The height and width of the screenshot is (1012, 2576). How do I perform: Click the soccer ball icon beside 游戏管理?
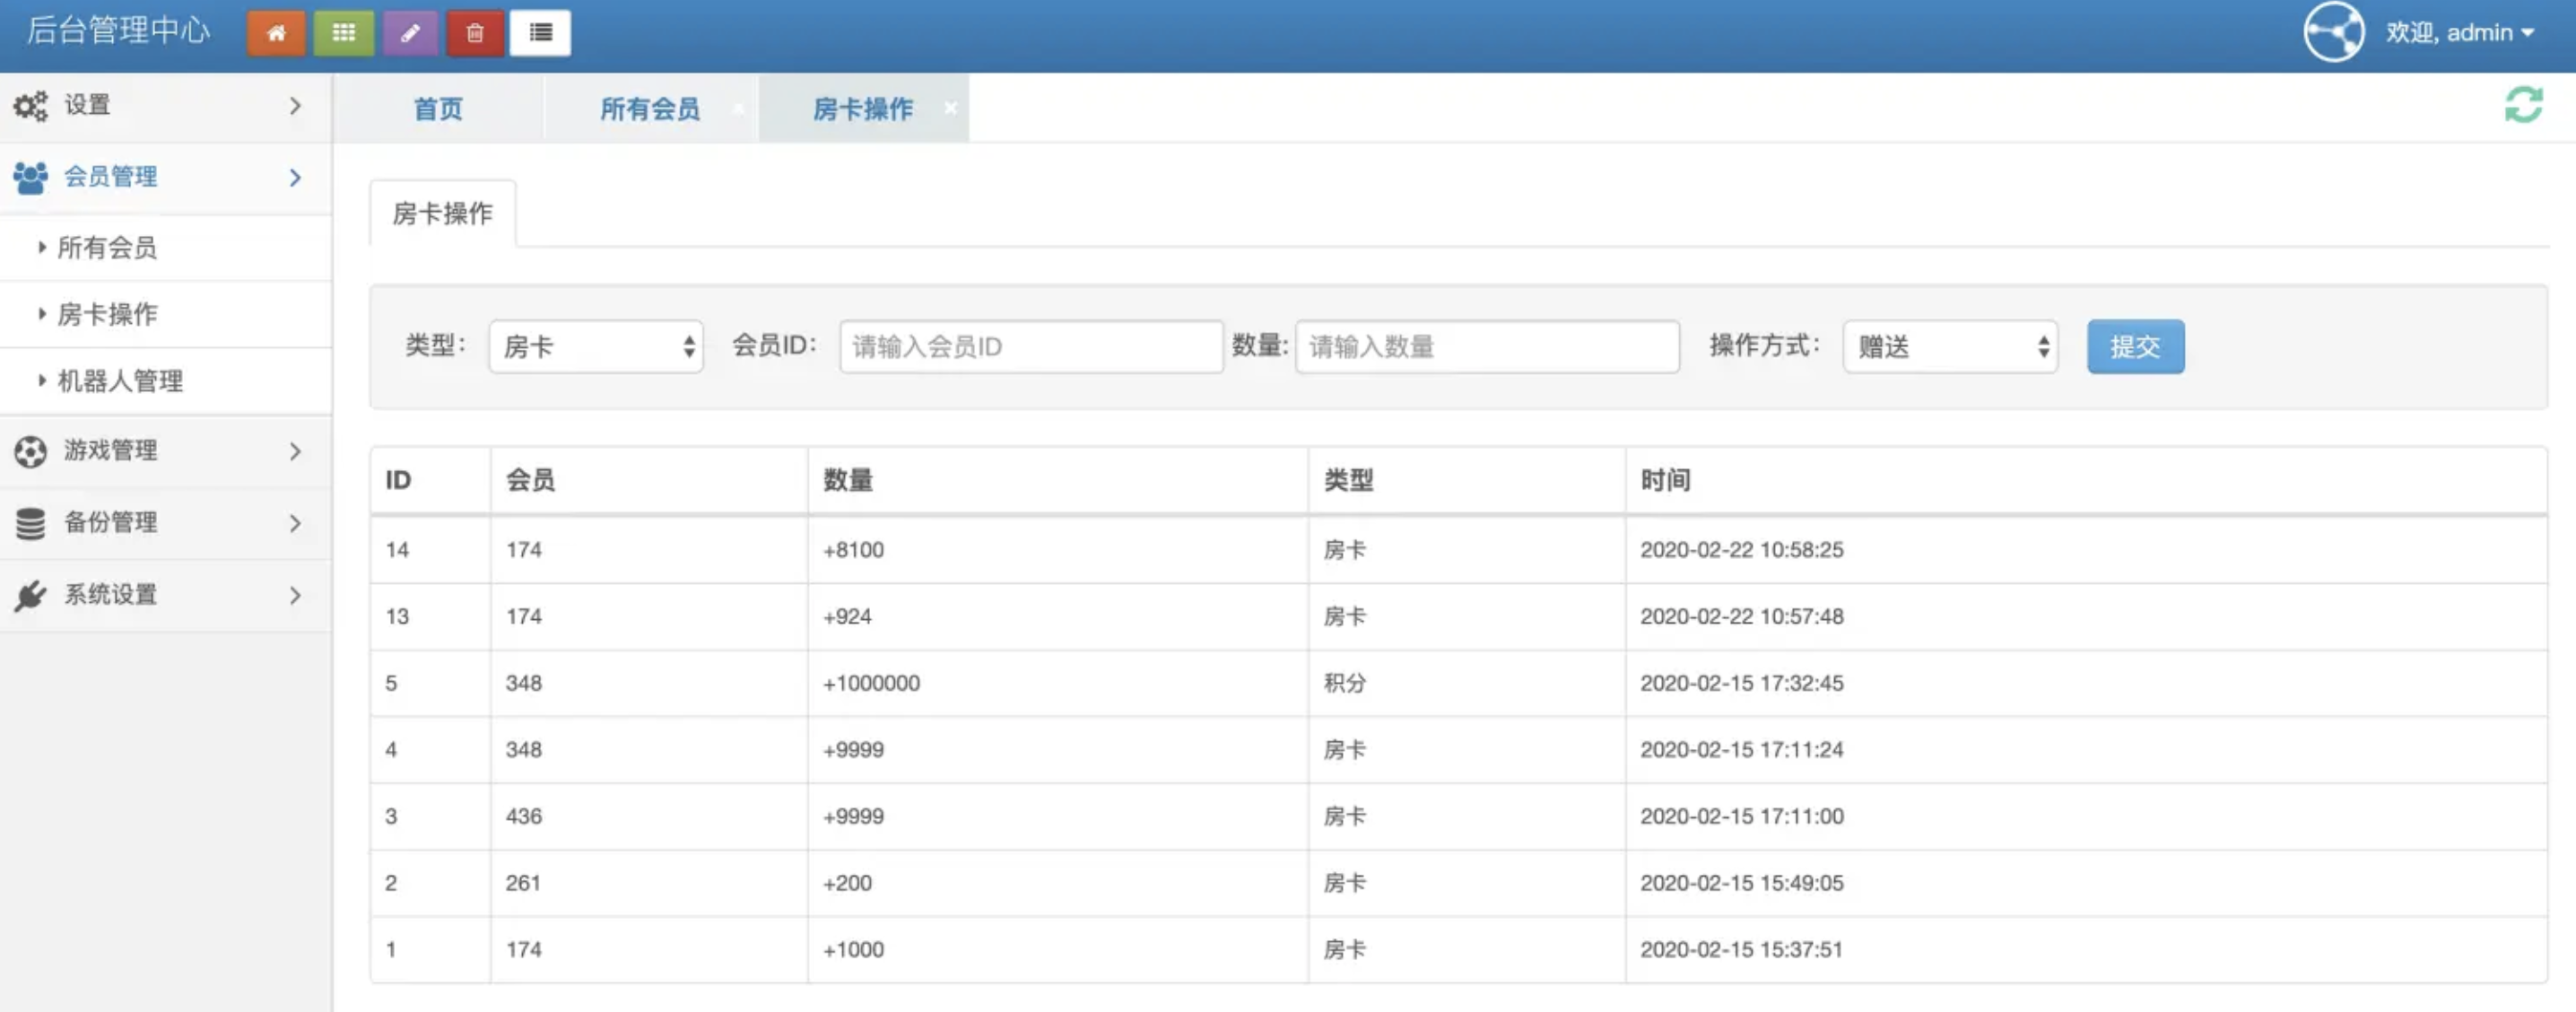(x=30, y=452)
